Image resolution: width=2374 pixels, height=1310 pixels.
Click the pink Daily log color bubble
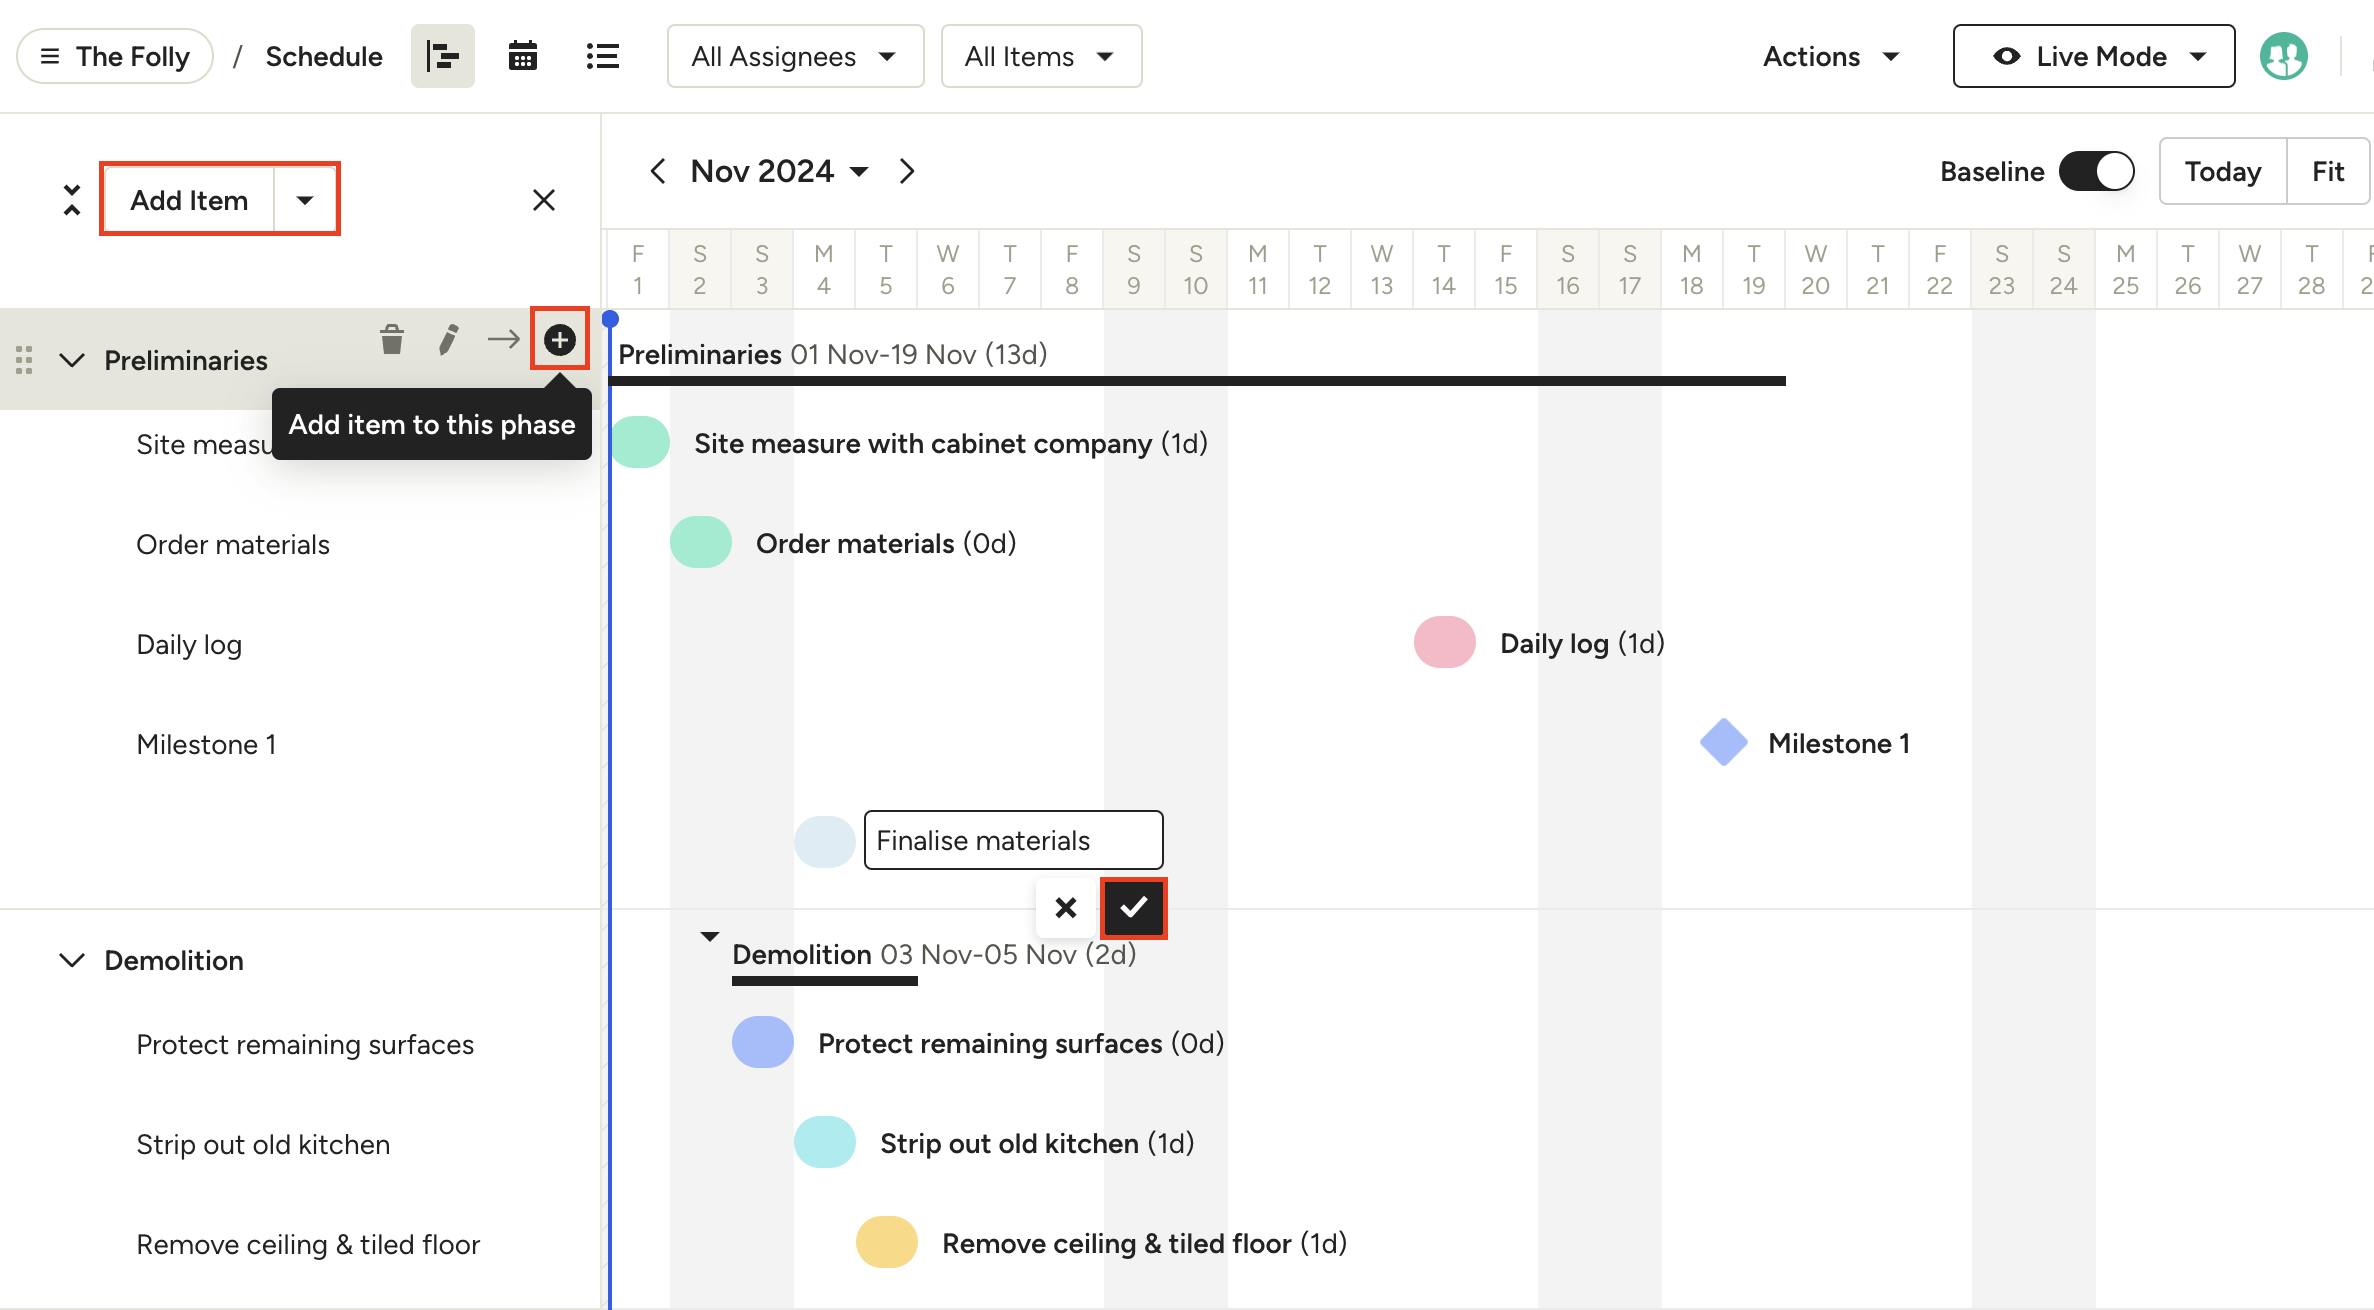tap(1444, 642)
